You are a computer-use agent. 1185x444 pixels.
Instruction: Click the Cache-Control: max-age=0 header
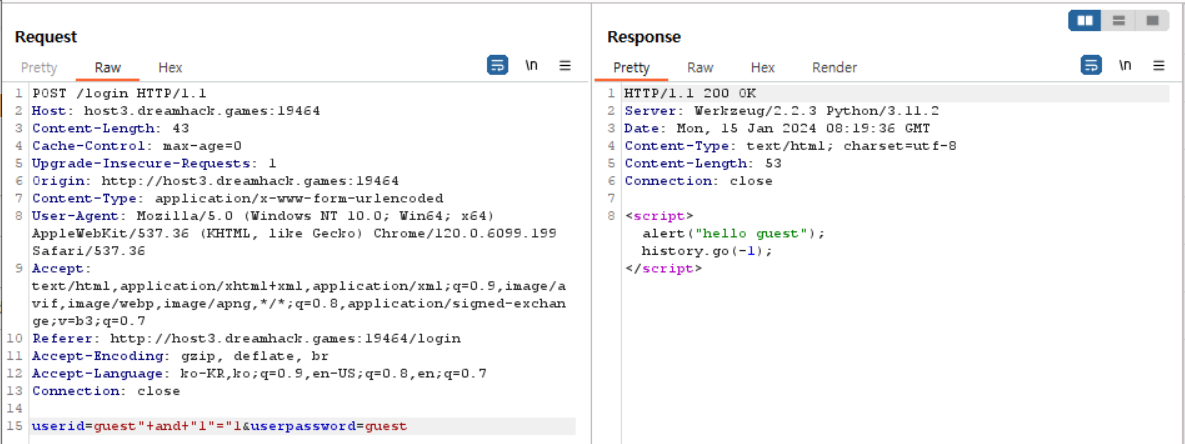pyautogui.click(x=137, y=145)
